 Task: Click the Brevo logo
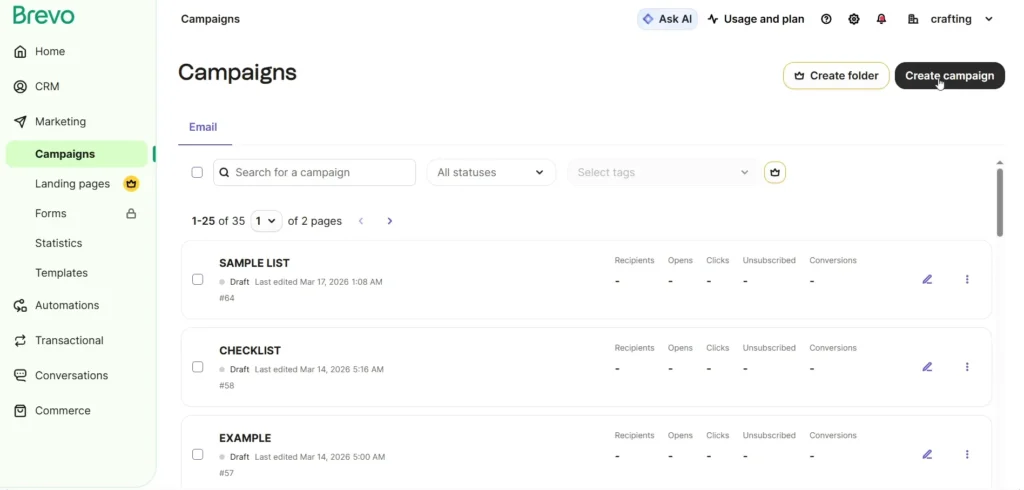click(x=44, y=15)
